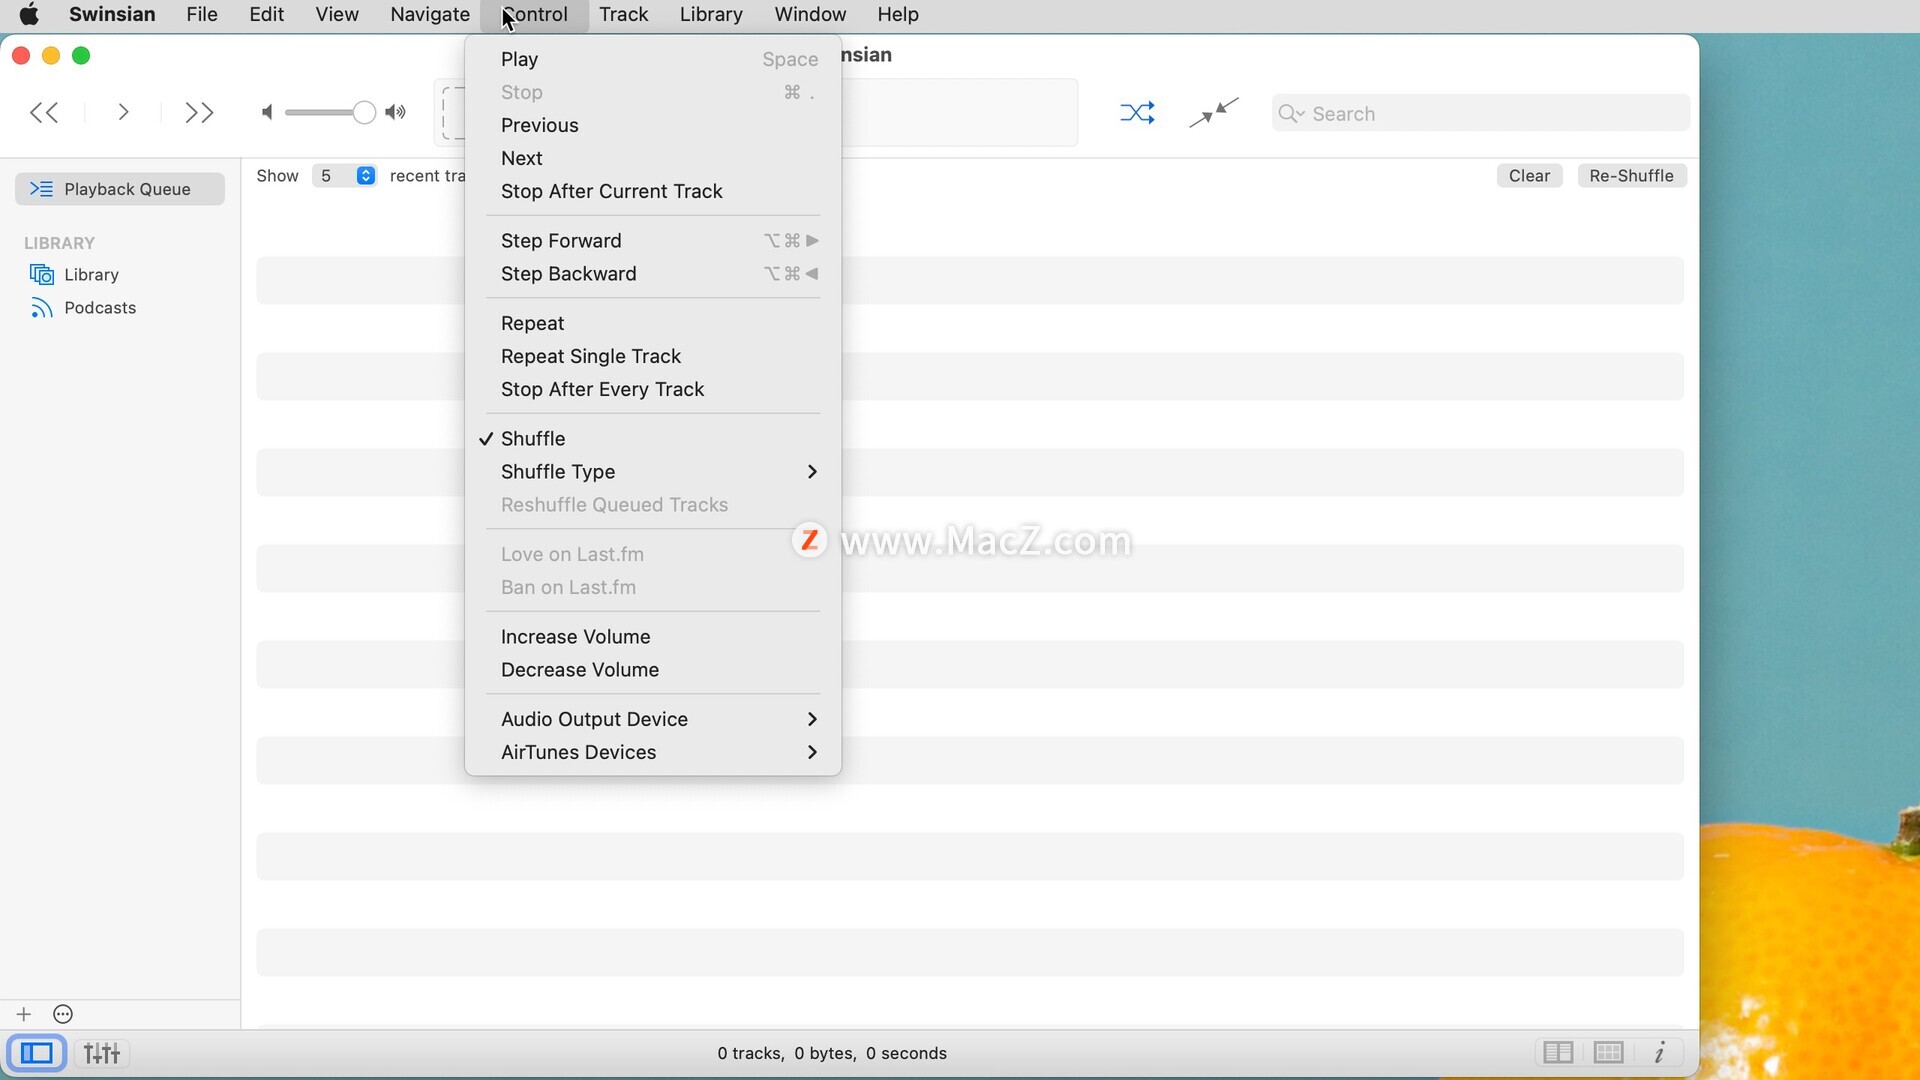Adjust the volume slider knob
1920x1080 pixels.
[364, 112]
